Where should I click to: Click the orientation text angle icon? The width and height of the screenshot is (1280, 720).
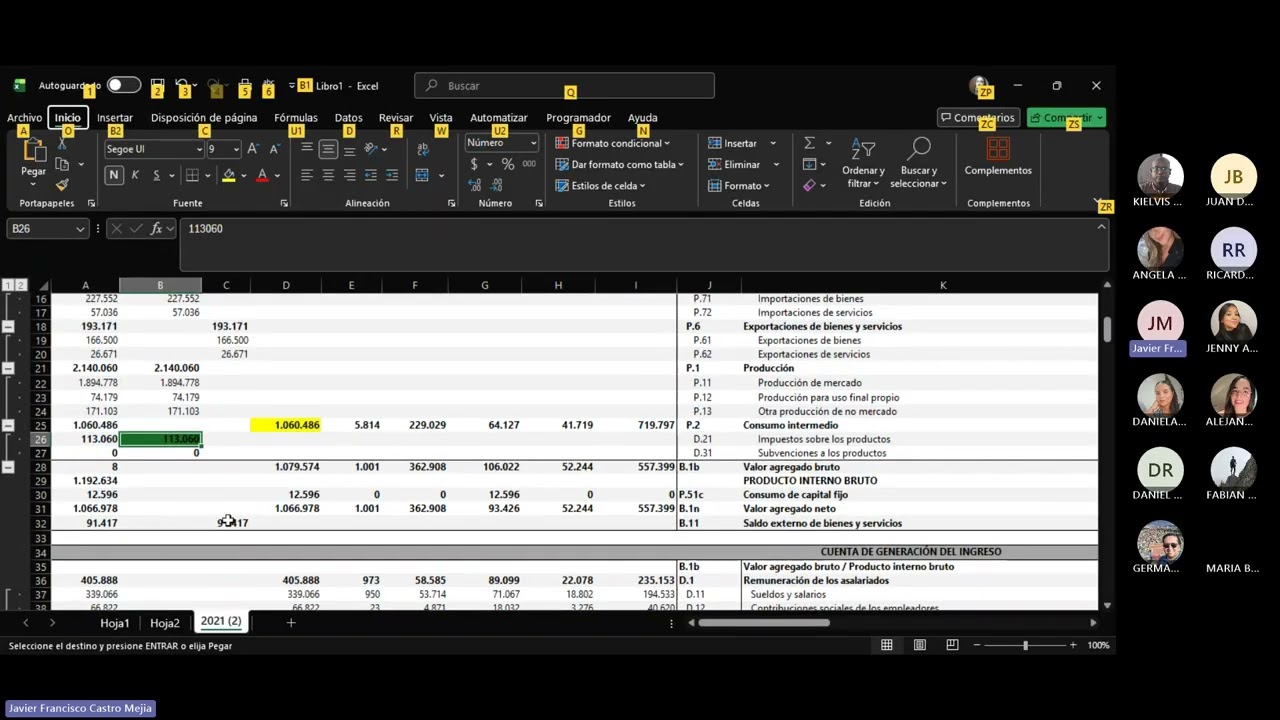click(x=371, y=149)
